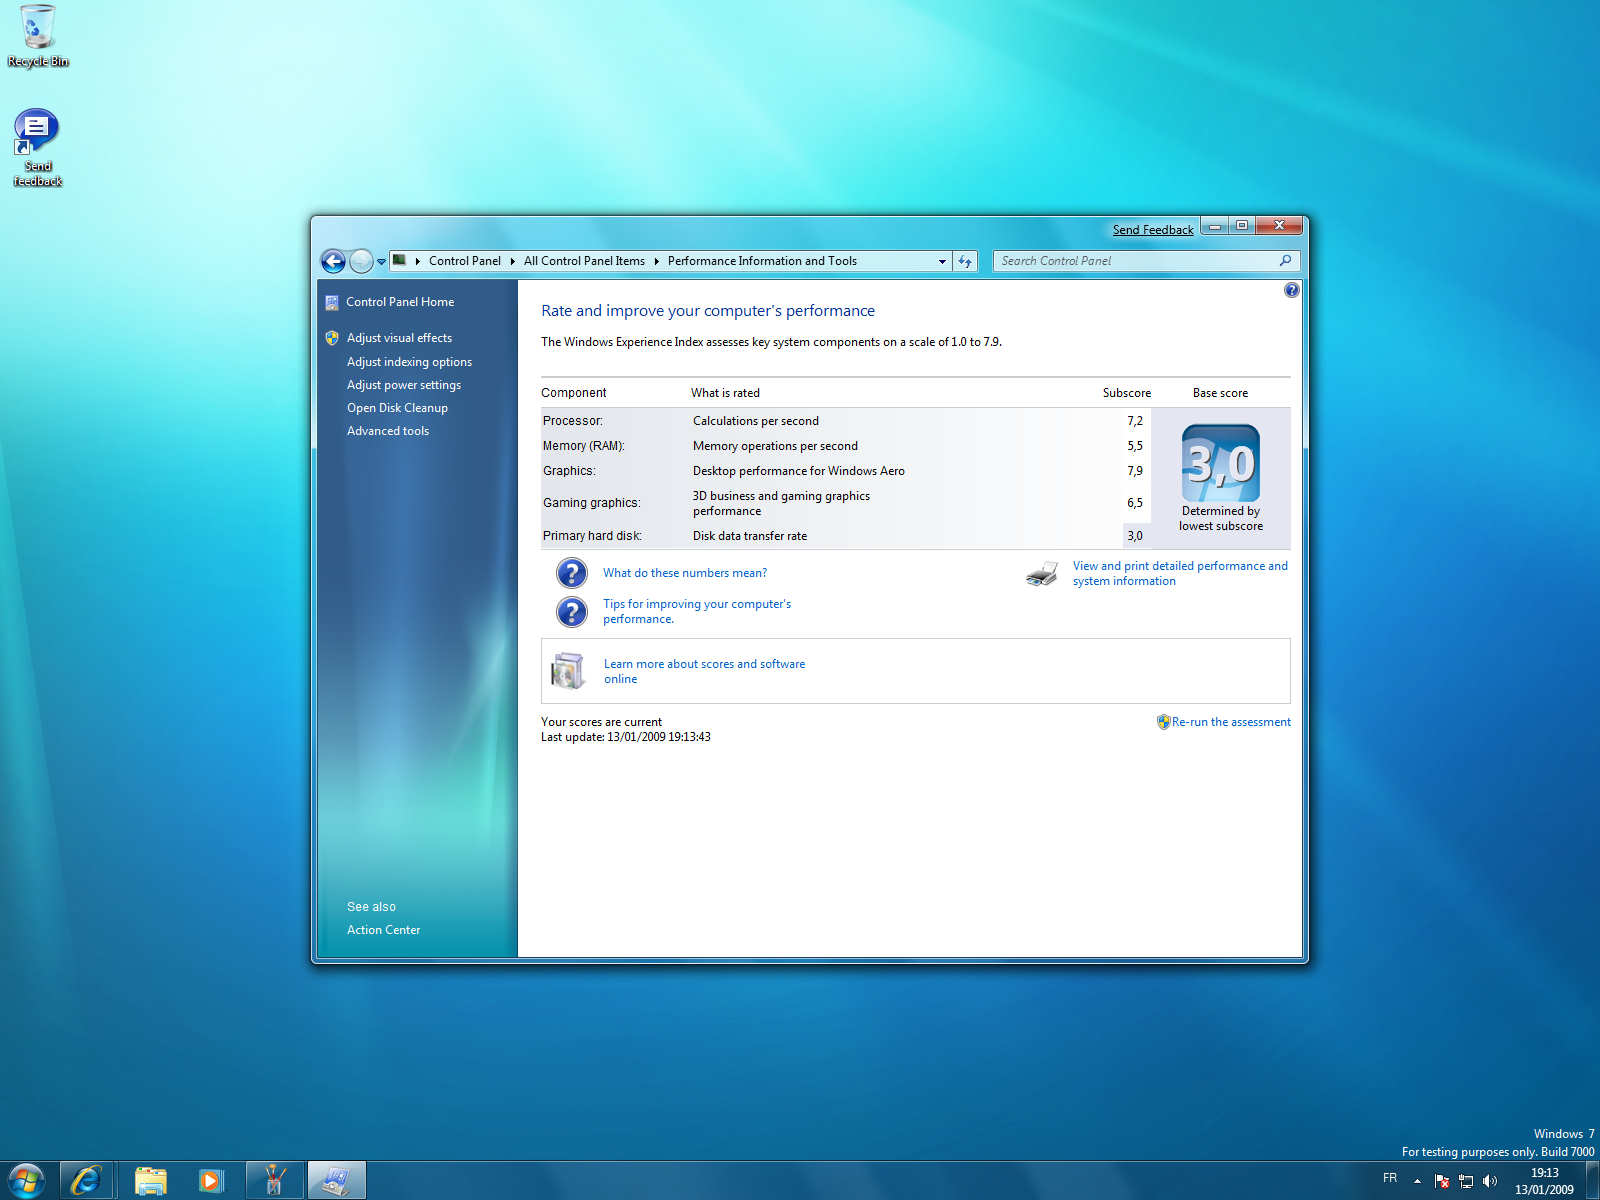Go back using the Back arrow button
1600x1200 pixels.
pyautogui.click(x=333, y=261)
